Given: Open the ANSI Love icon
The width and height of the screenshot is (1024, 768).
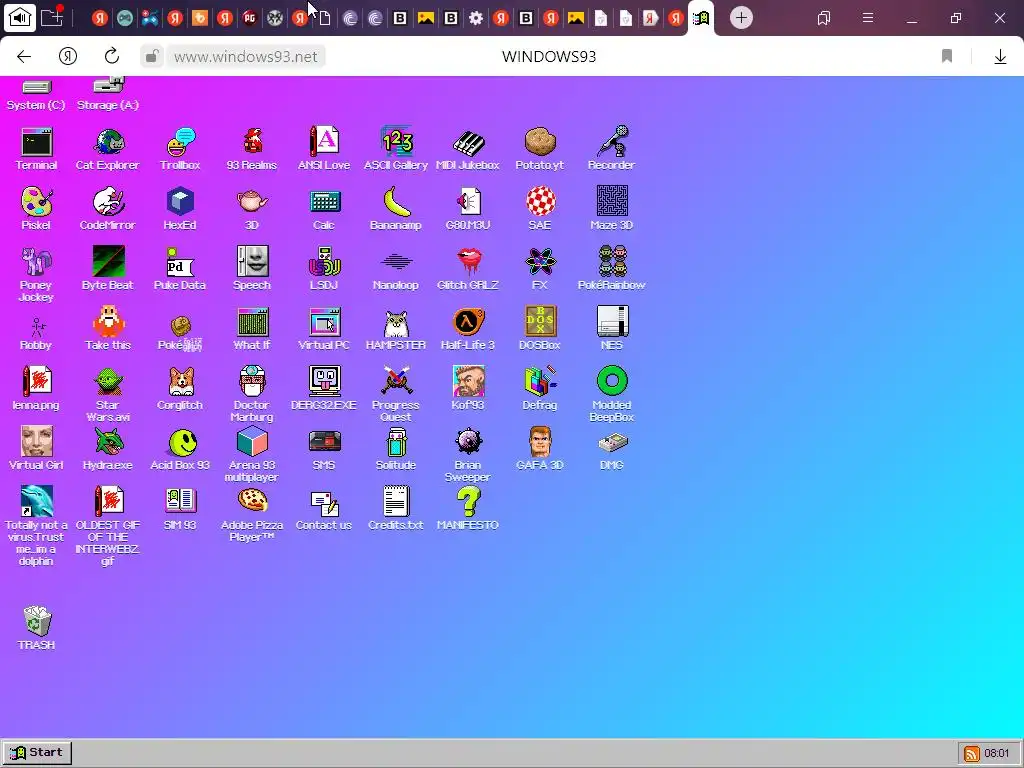Looking at the screenshot, I should [324, 150].
